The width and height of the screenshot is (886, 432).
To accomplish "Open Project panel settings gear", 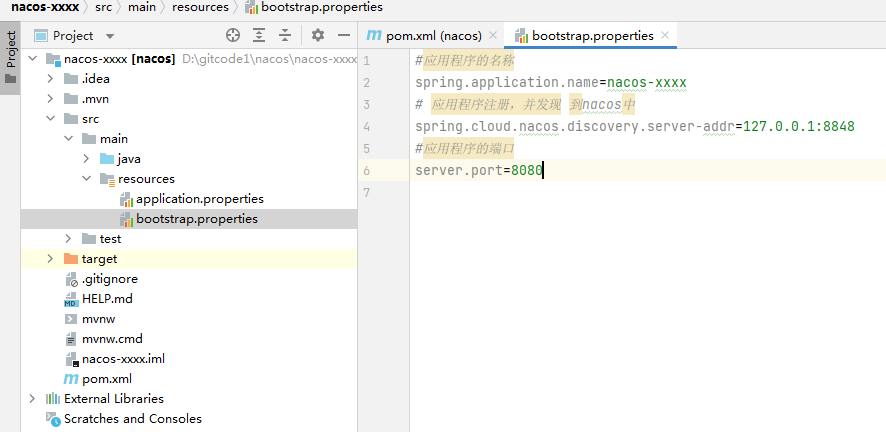I will click(318, 36).
